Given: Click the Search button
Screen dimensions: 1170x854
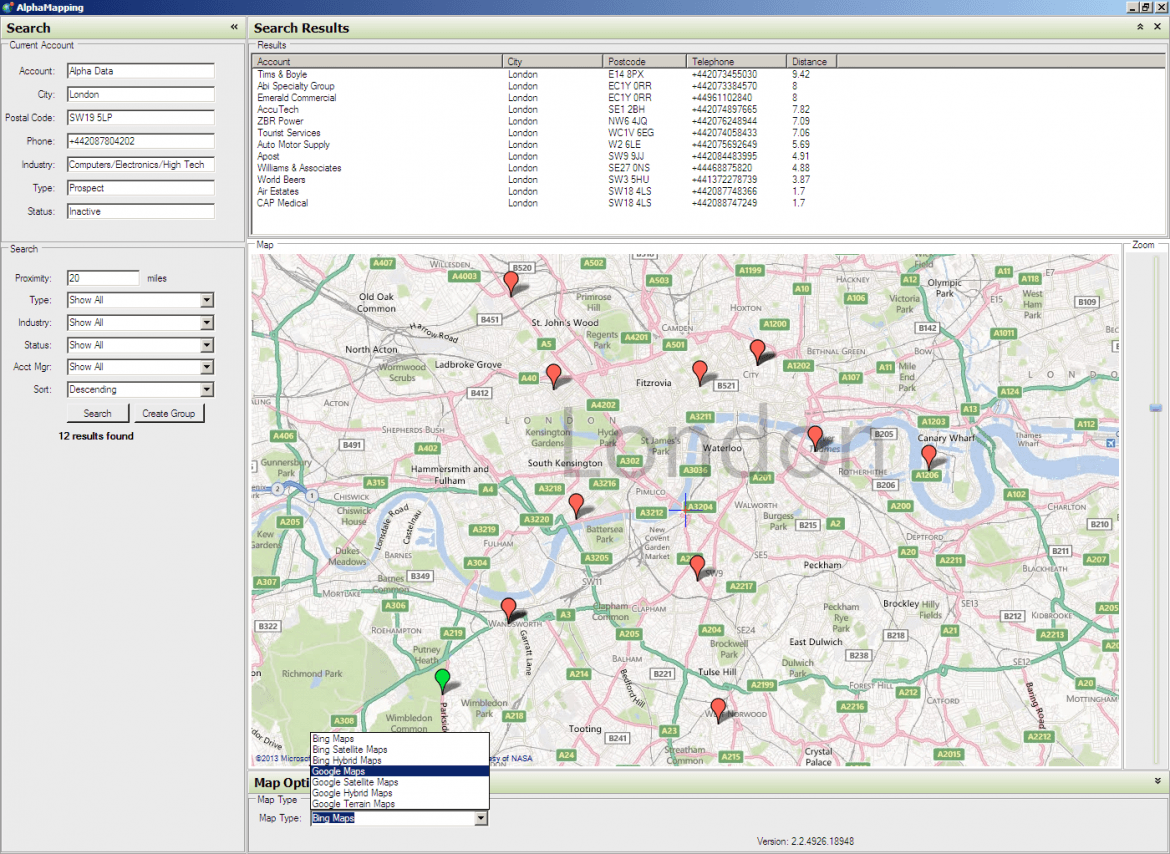Looking at the screenshot, I should pos(97,413).
